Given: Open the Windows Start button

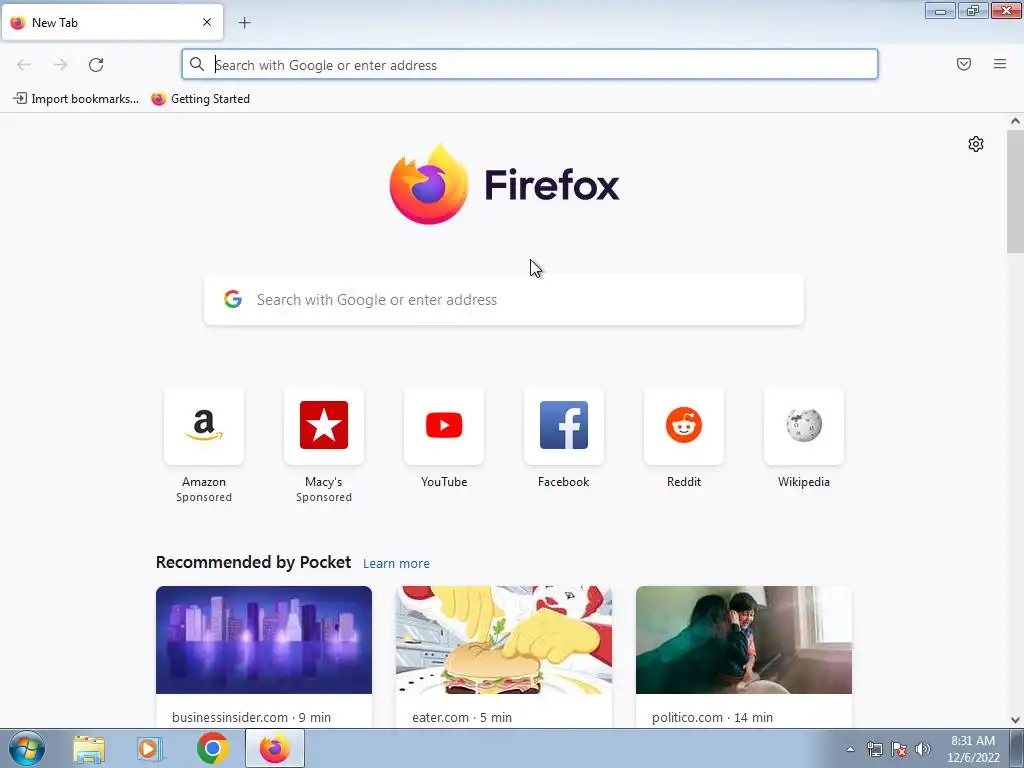Looking at the screenshot, I should 27,748.
